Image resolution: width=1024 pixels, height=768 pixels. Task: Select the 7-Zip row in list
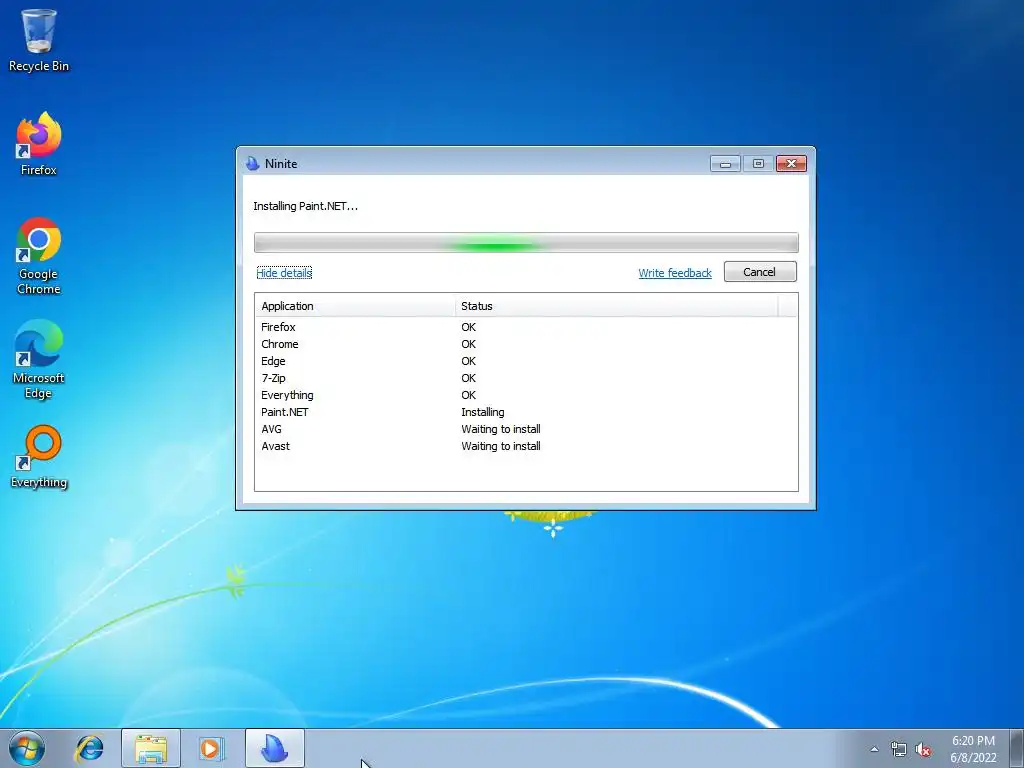[526, 378]
